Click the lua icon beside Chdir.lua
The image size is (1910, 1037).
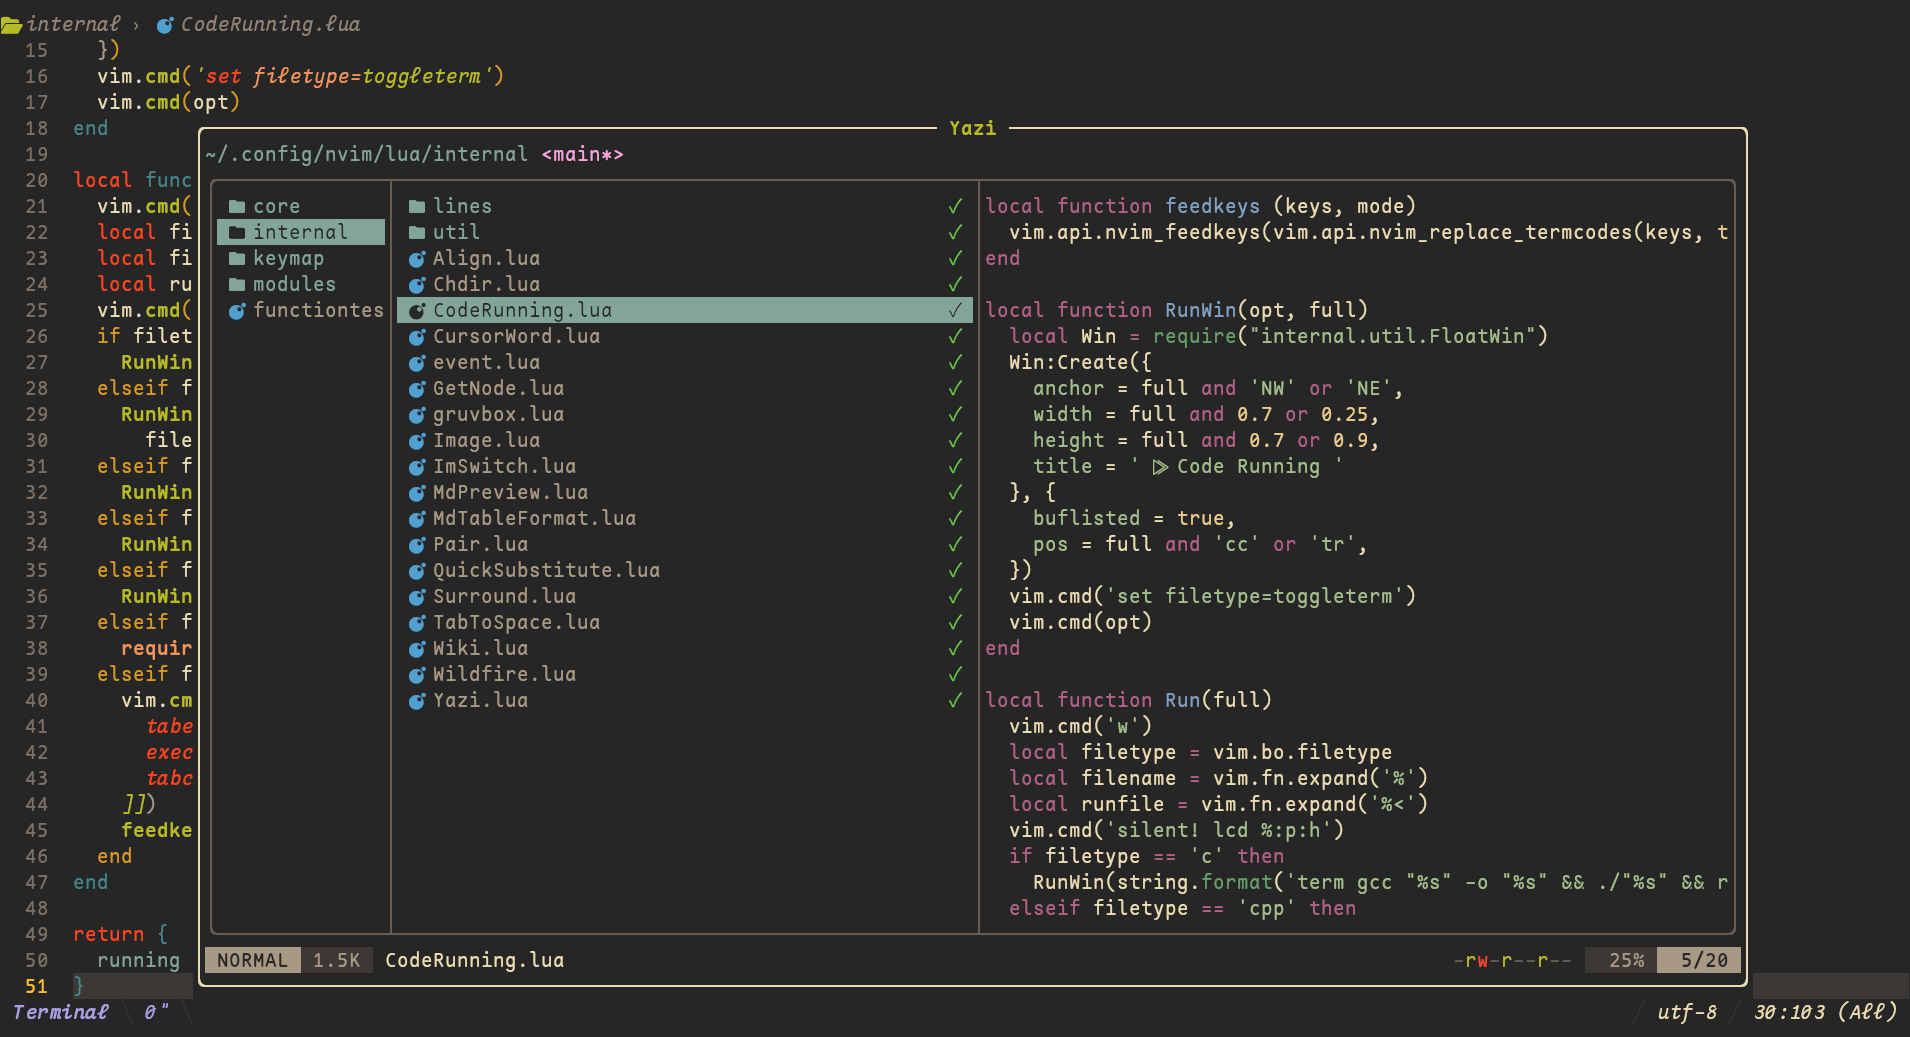pos(417,285)
